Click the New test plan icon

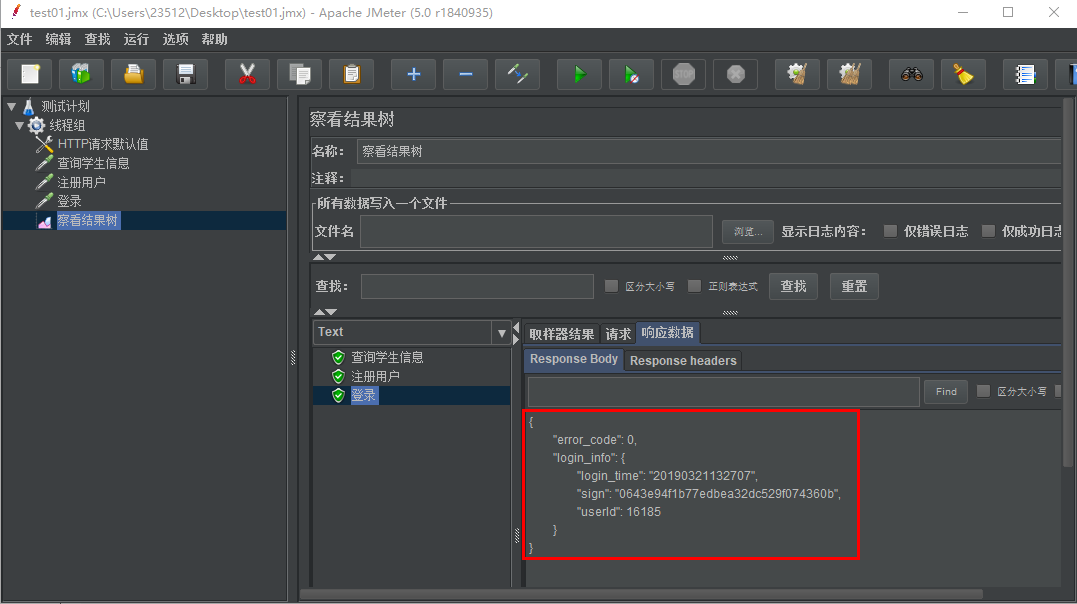coord(30,74)
